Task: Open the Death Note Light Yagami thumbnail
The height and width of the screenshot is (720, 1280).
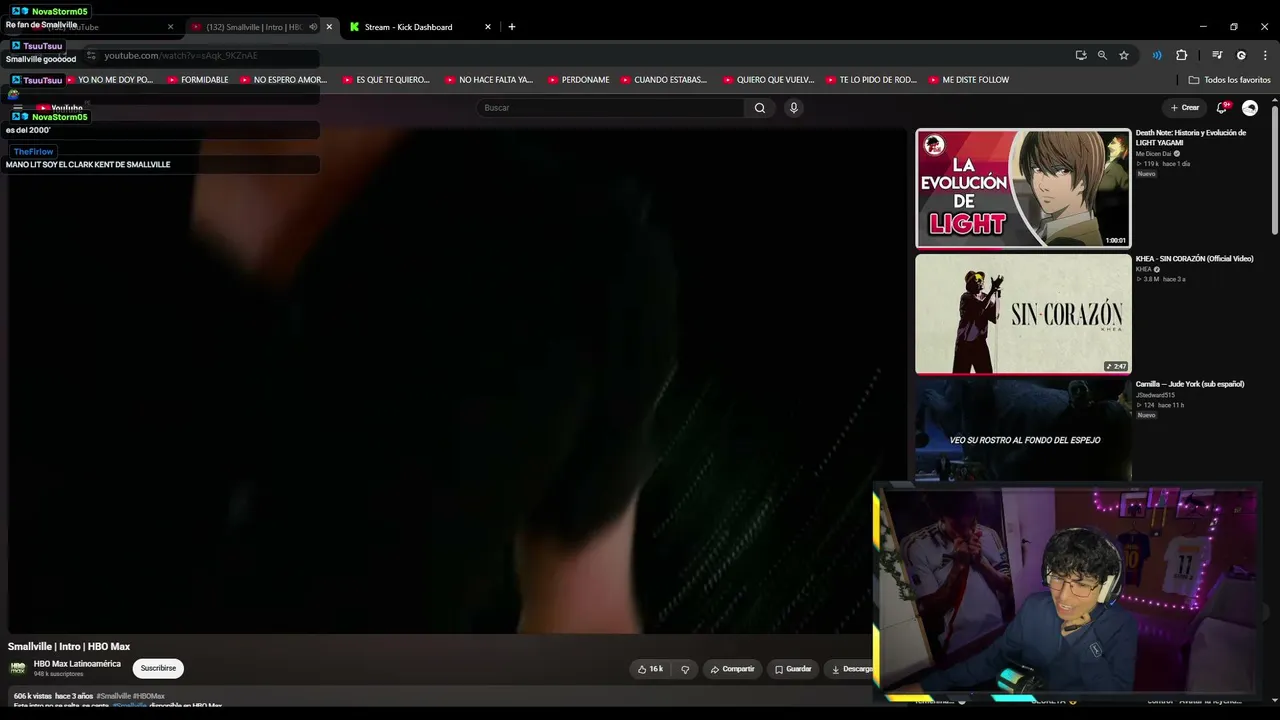Action: (1023, 188)
